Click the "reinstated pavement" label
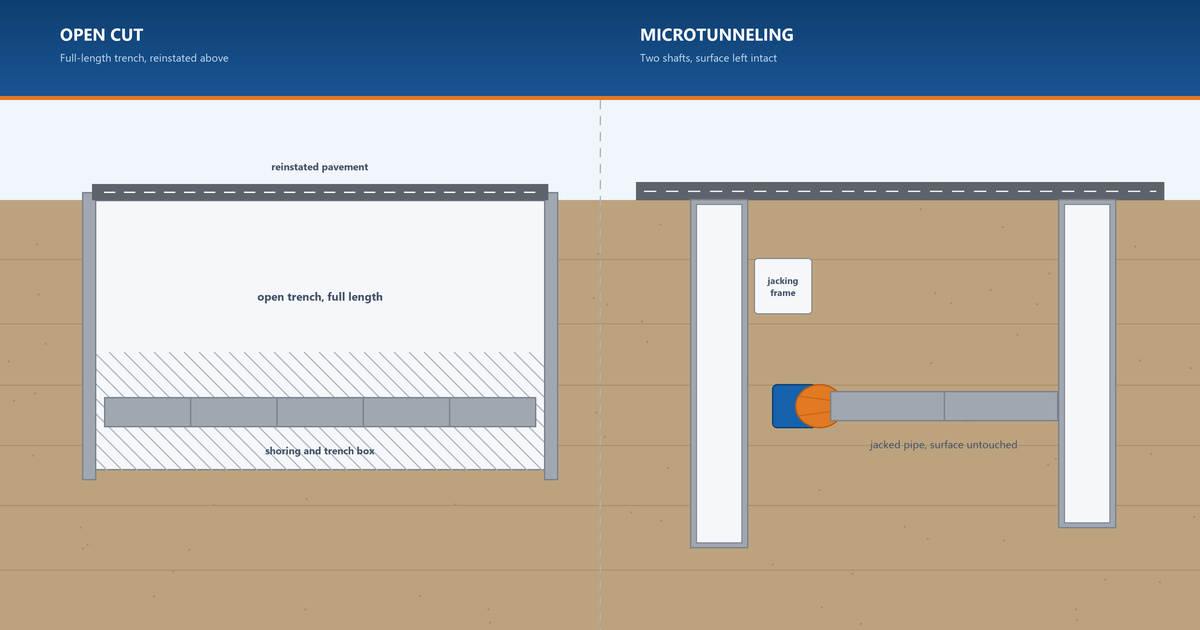Viewport: 1200px width, 630px height. (x=320, y=167)
